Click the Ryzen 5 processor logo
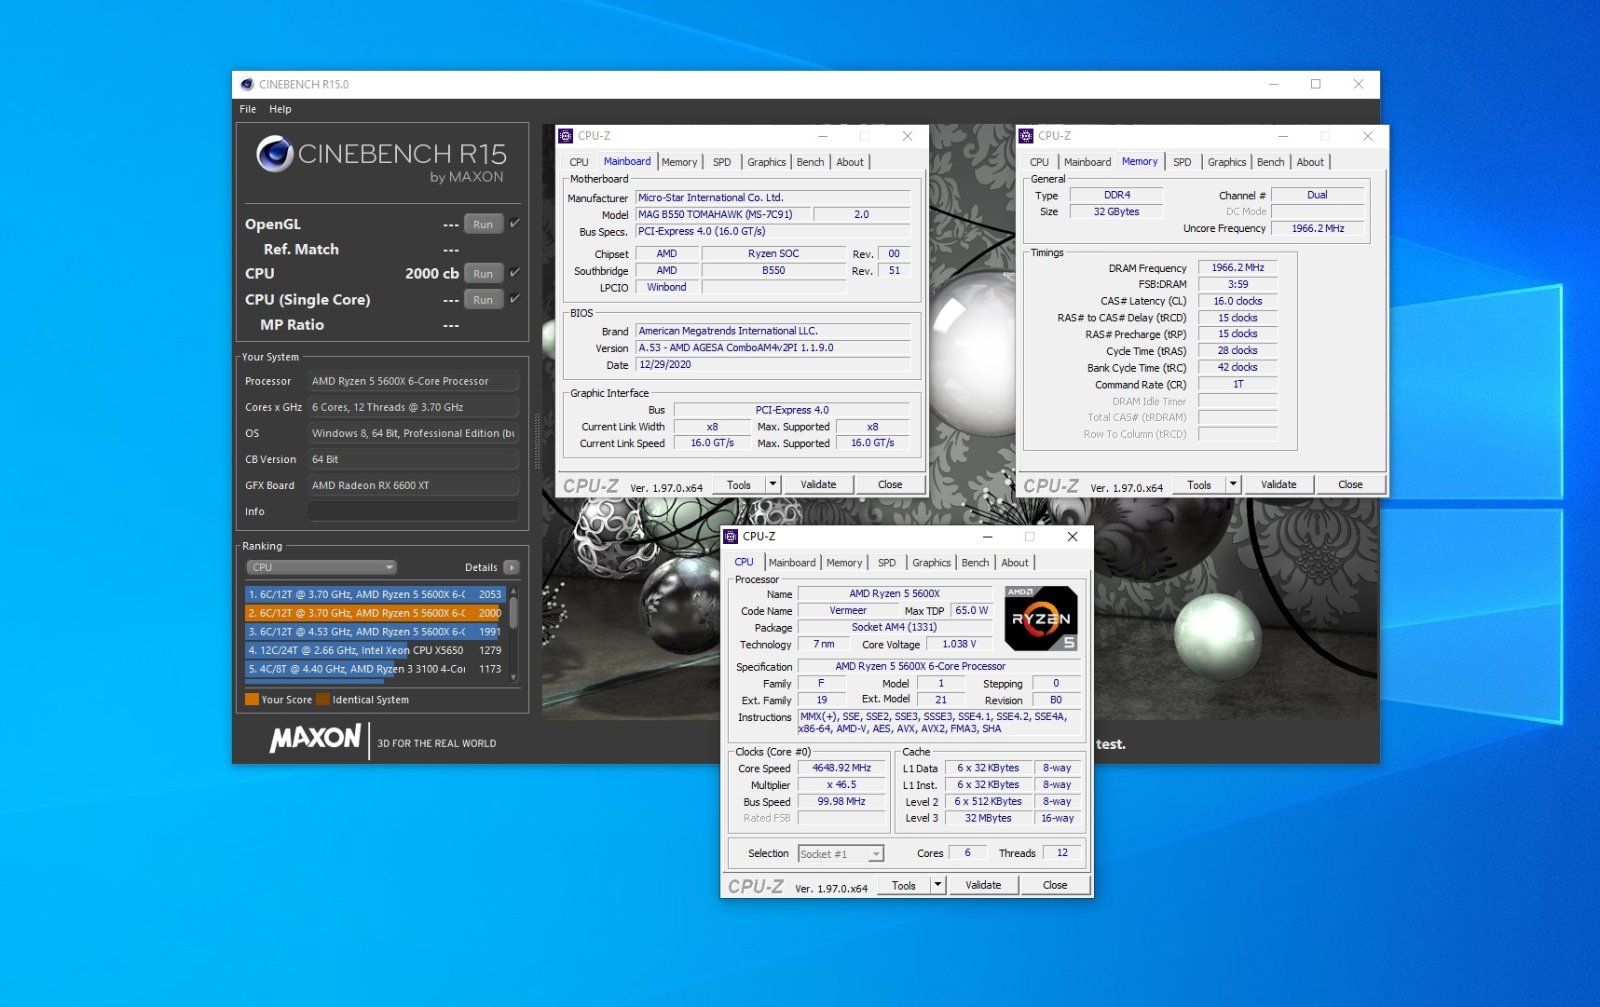1600x1007 pixels. click(1041, 619)
